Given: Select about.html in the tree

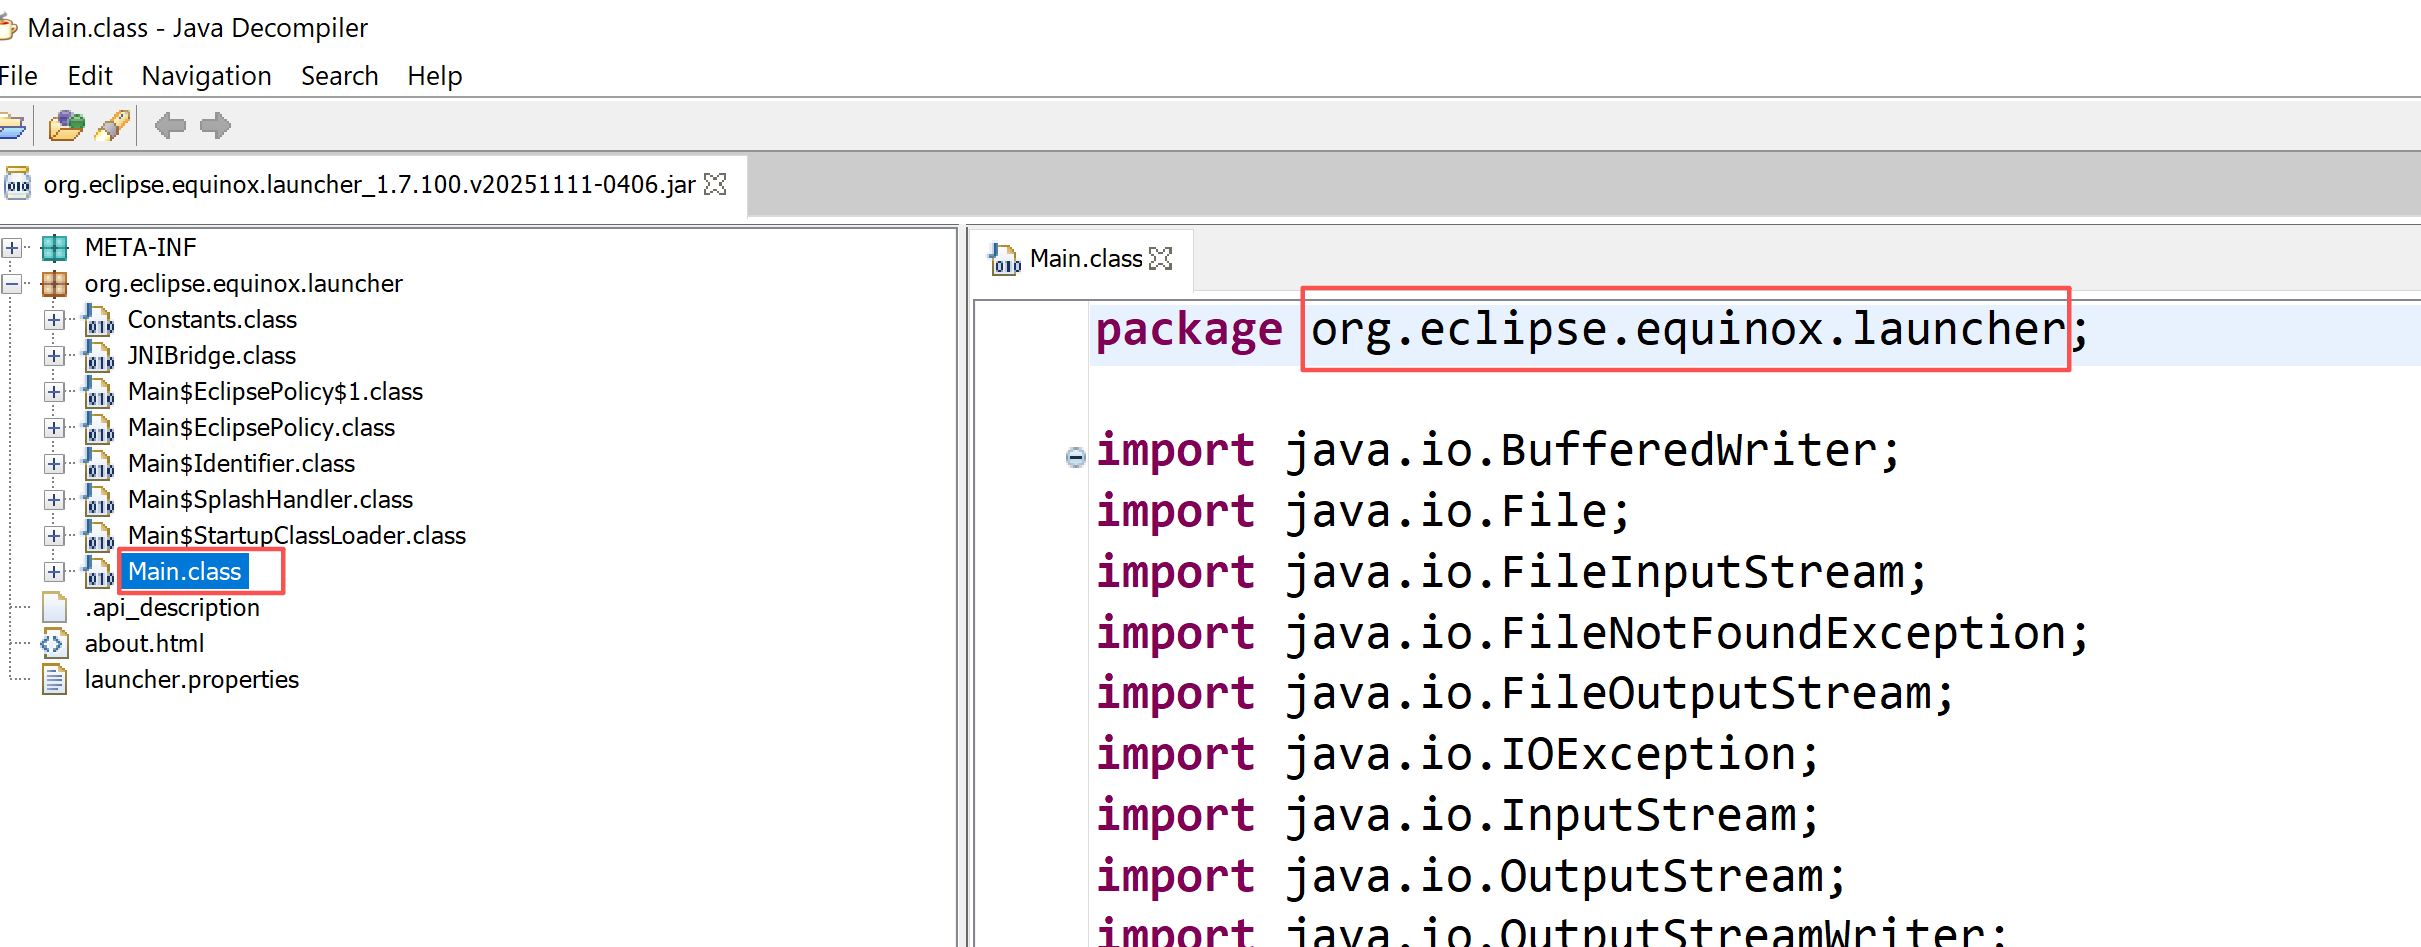Looking at the screenshot, I should tap(144, 644).
